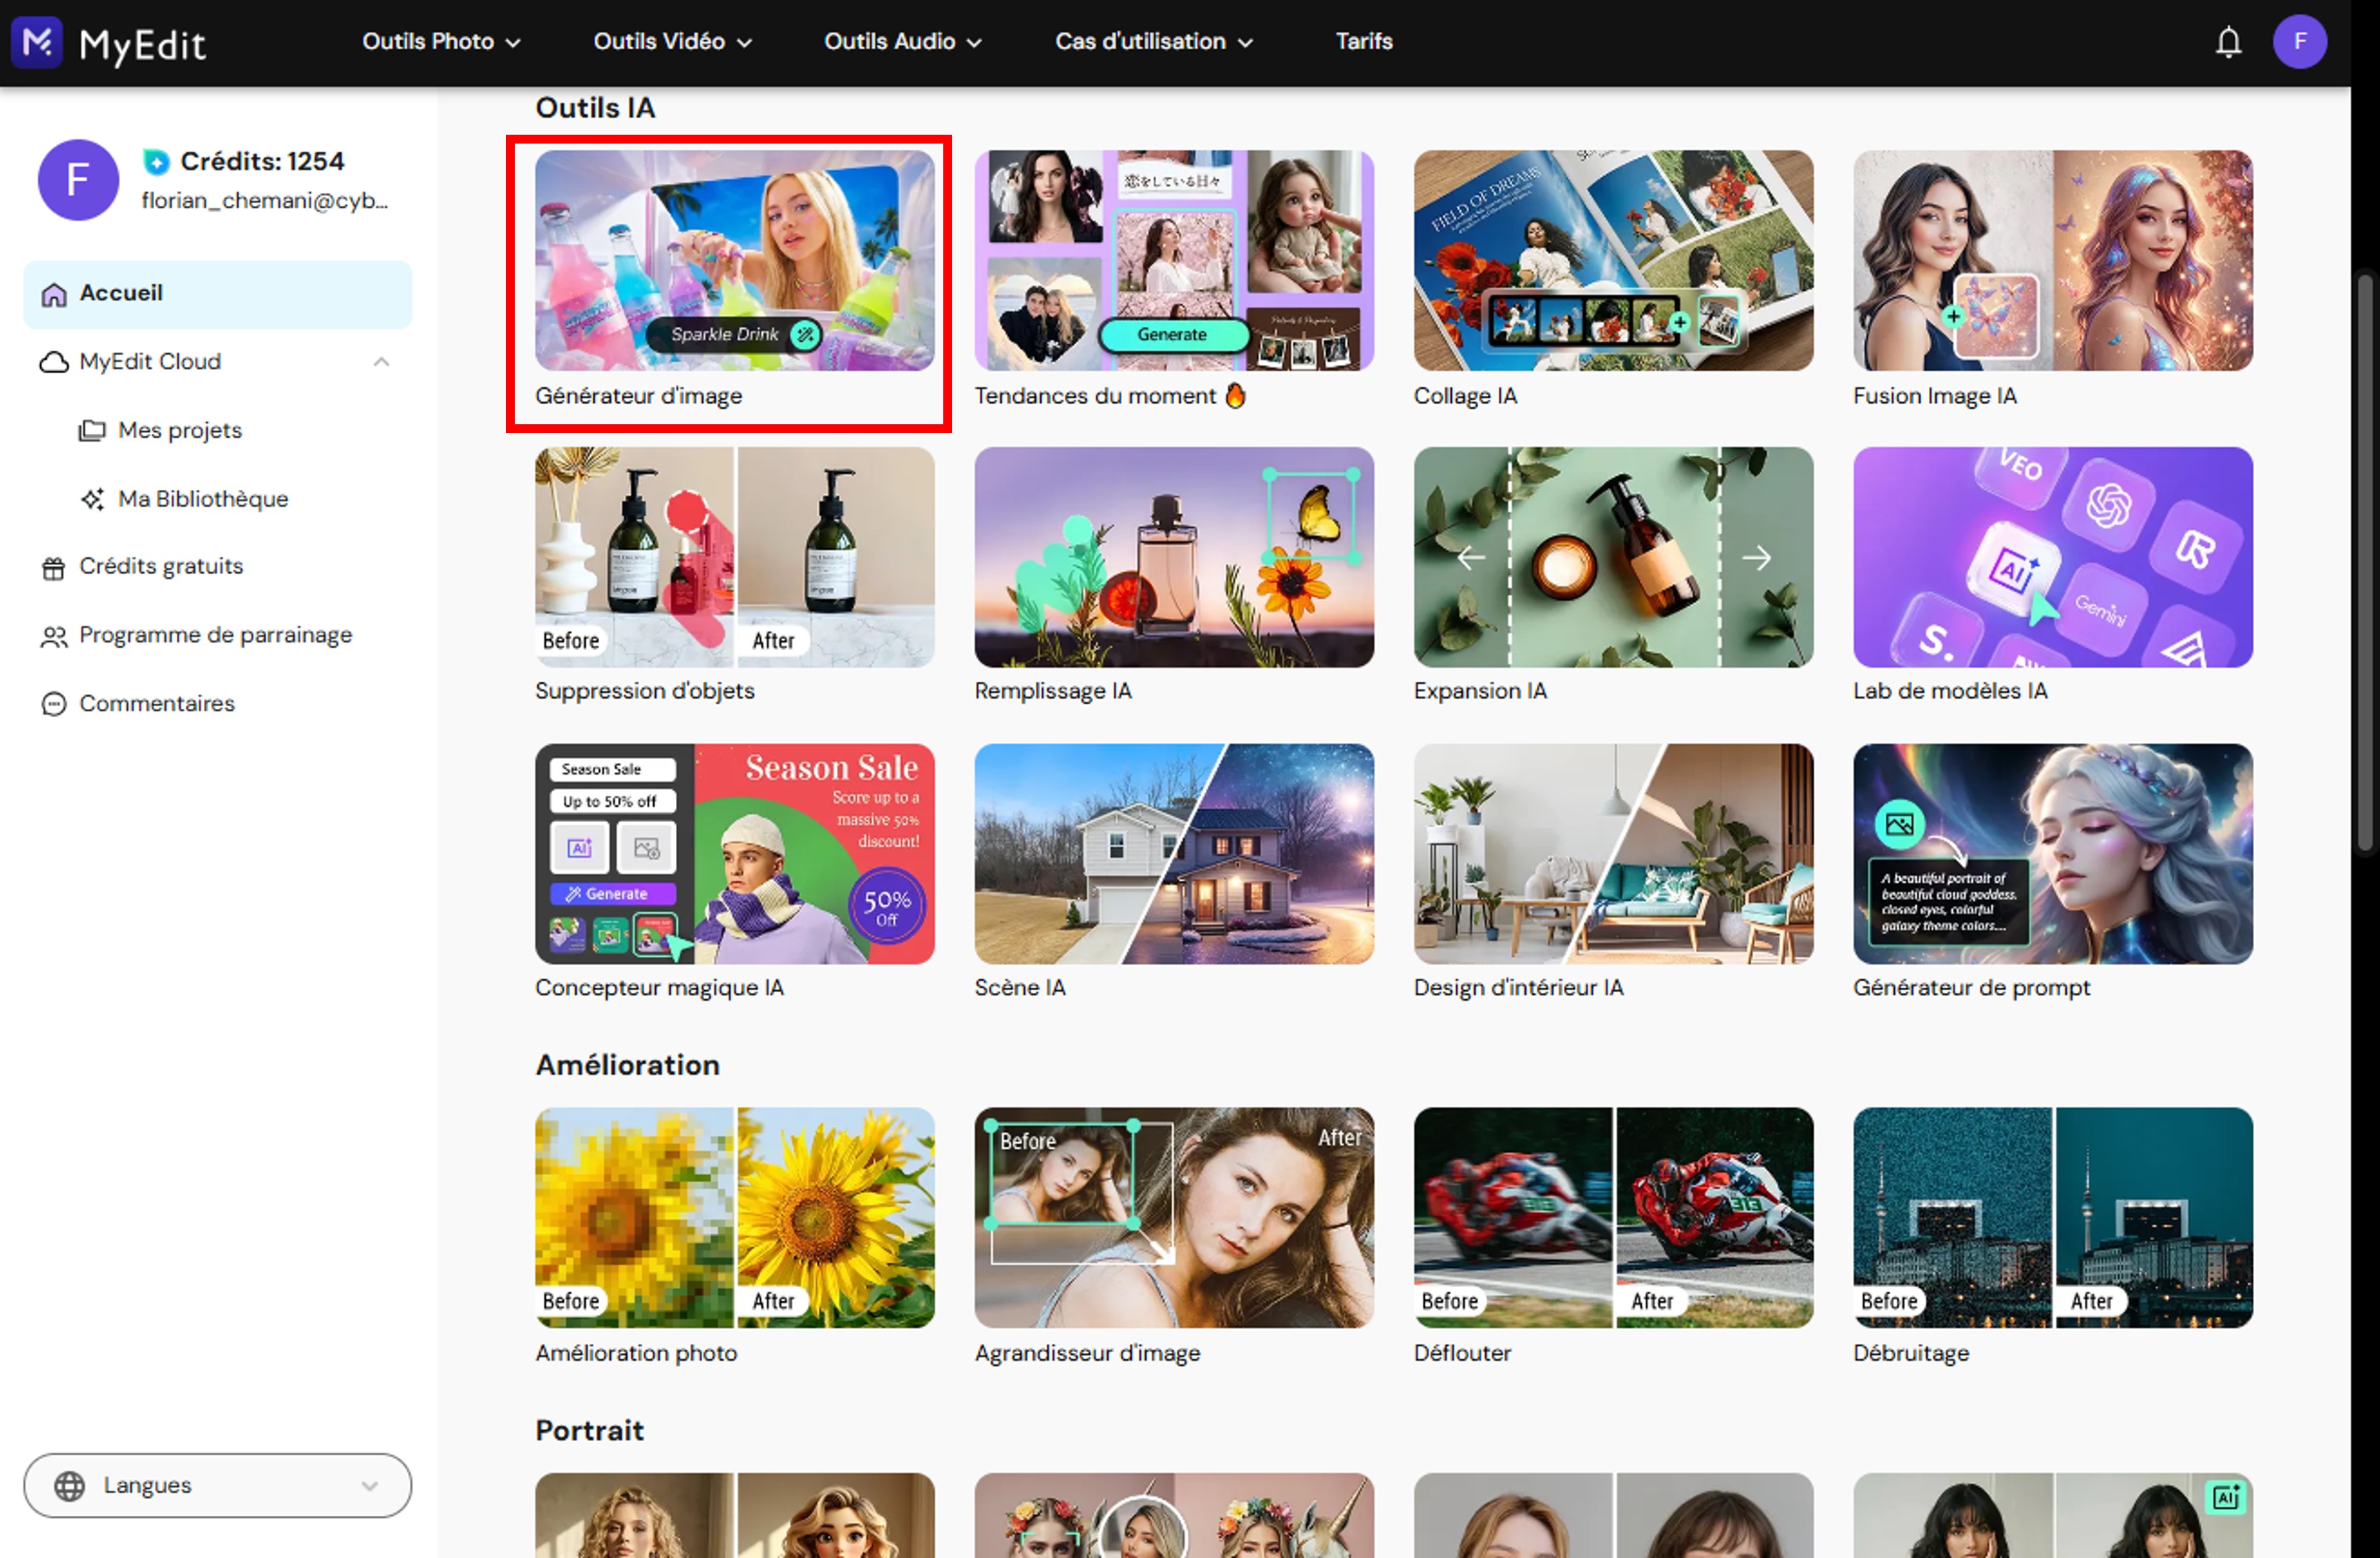Click the Amélioration section heading
2380x1558 pixels.
click(627, 1065)
